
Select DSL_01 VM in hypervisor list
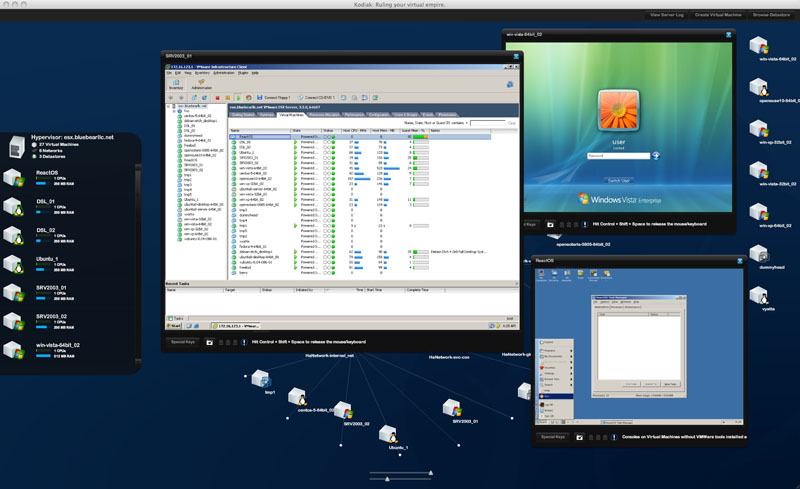tap(69, 206)
